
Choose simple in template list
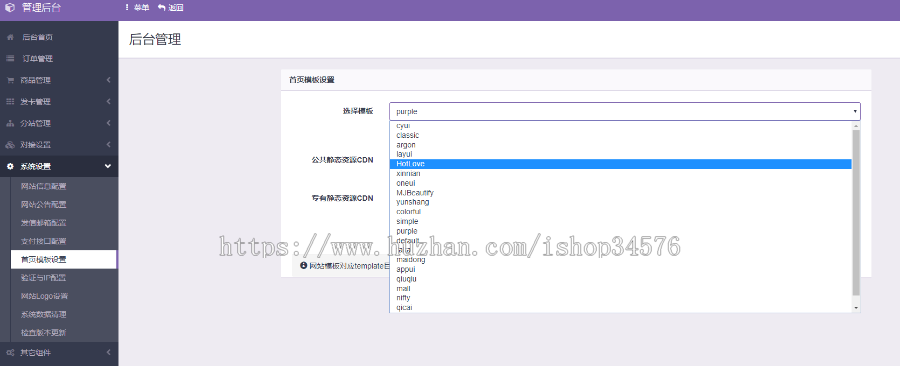pos(620,221)
